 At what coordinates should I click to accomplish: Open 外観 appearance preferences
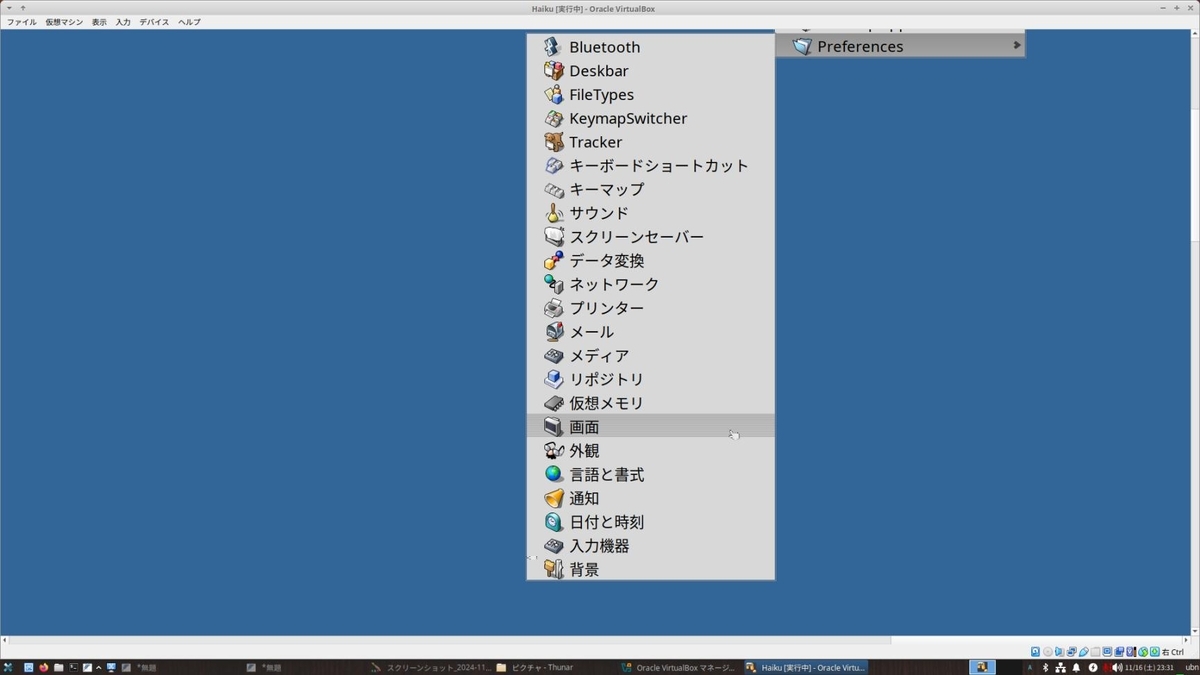pos(650,451)
